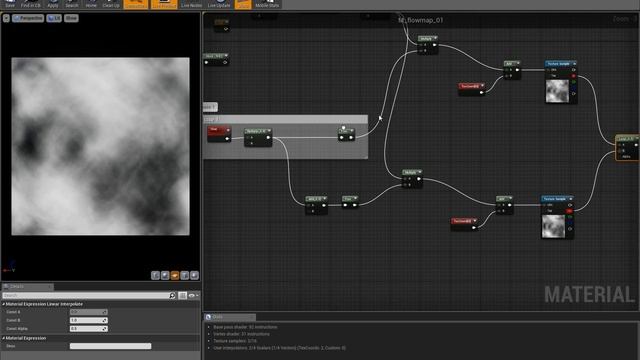
Task: Collapse Material Expression Linear Interpolate section
Action: 4,304
